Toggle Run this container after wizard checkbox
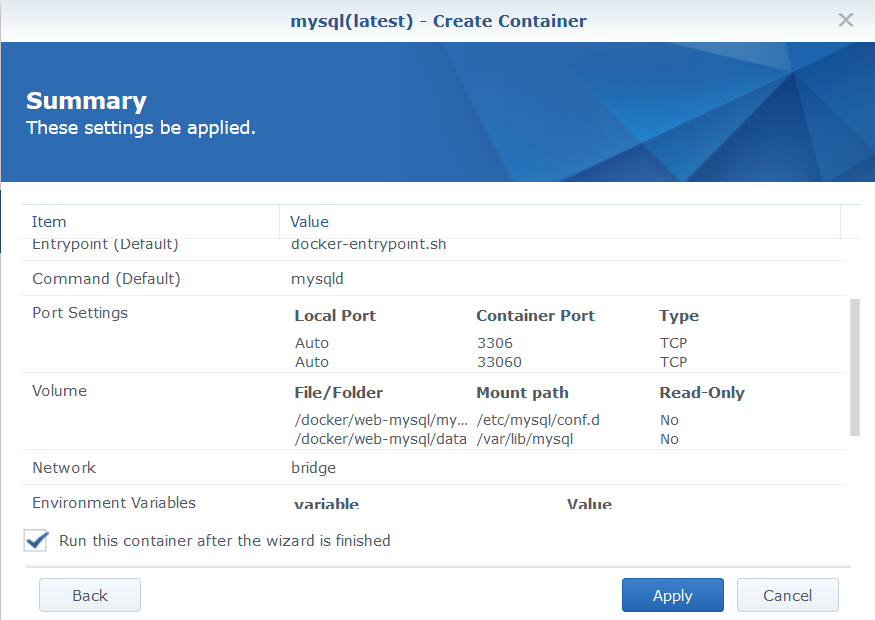This screenshot has width=875, height=620. tap(36, 540)
